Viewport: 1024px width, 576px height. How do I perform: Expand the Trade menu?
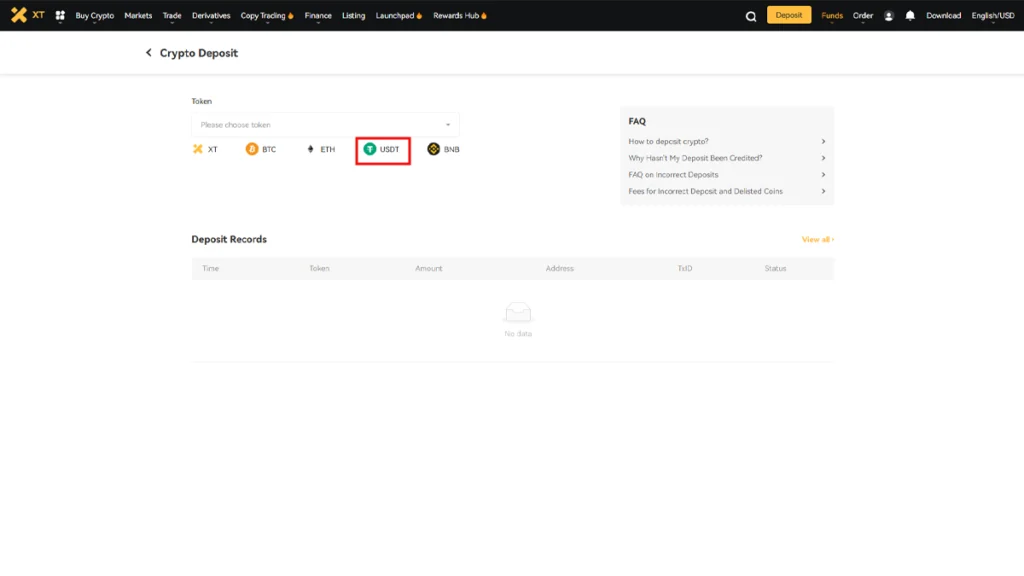click(172, 16)
